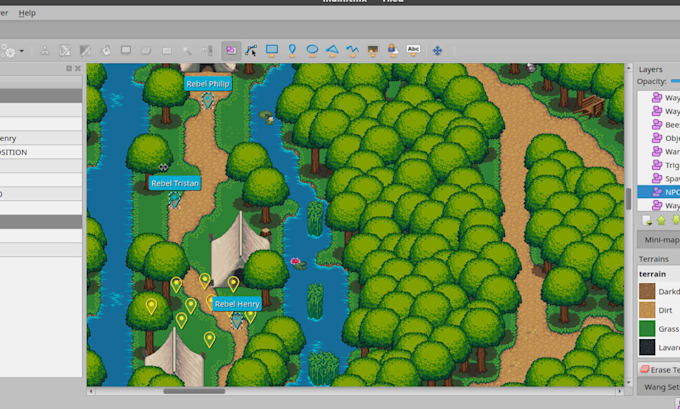Image resolution: width=680 pixels, height=409 pixels.
Task: Click the first green Raise Layer arrow
Action: click(661, 220)
